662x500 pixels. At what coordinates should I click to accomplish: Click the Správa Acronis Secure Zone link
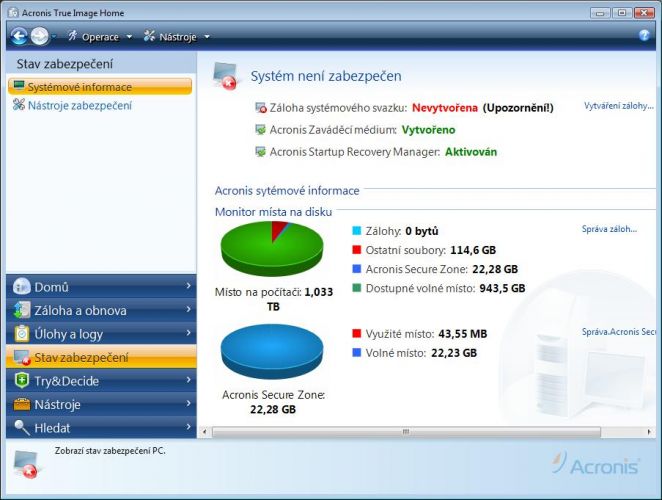pyautogui.click(x=619, y=332)
